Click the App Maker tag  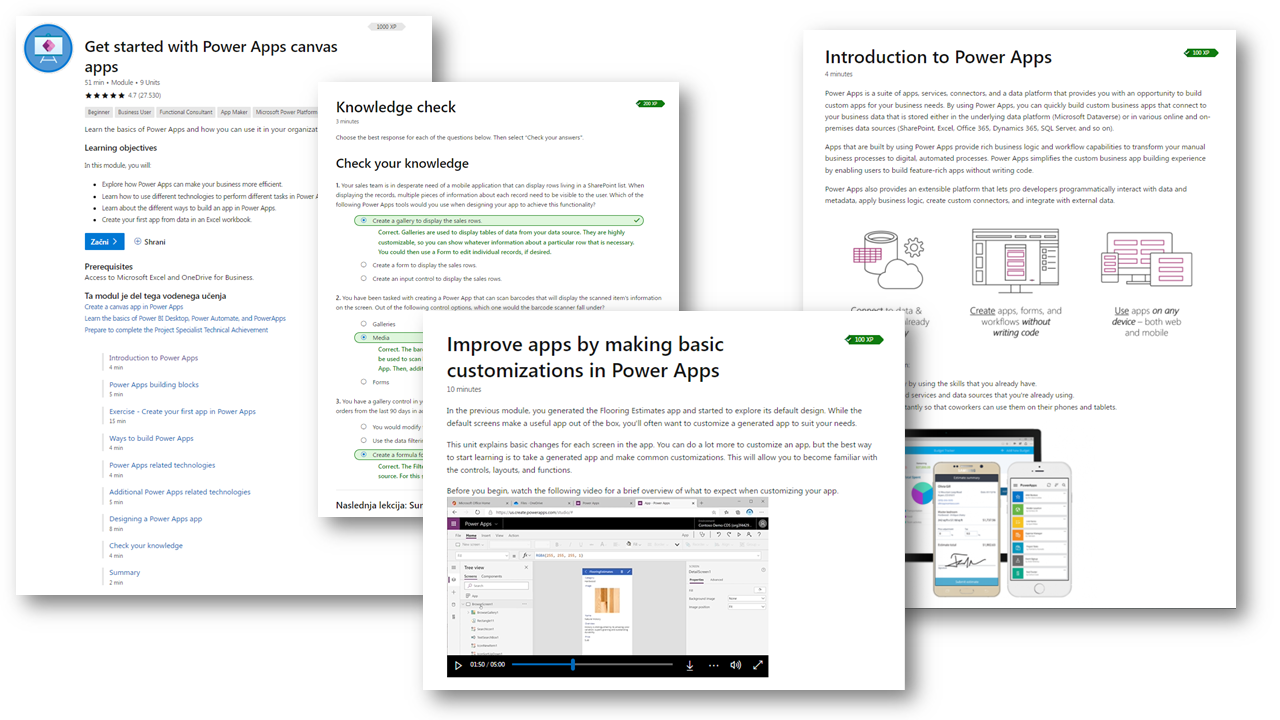click(x=234, y=113)
